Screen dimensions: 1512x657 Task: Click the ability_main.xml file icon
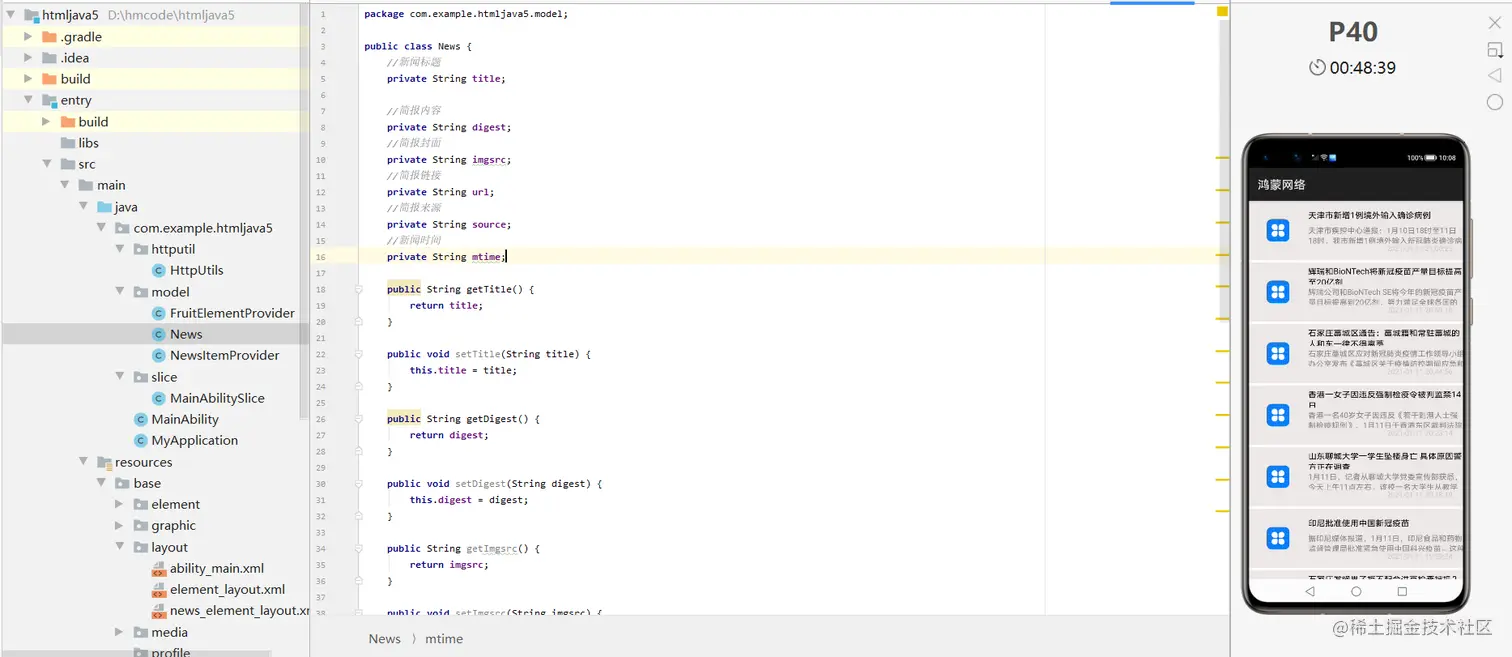coord(158,568)
